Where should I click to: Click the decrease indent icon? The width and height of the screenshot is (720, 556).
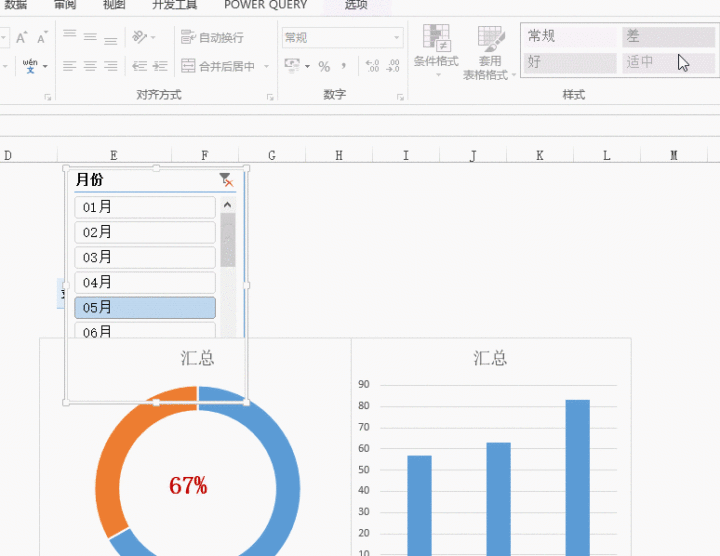coord(139,67)
